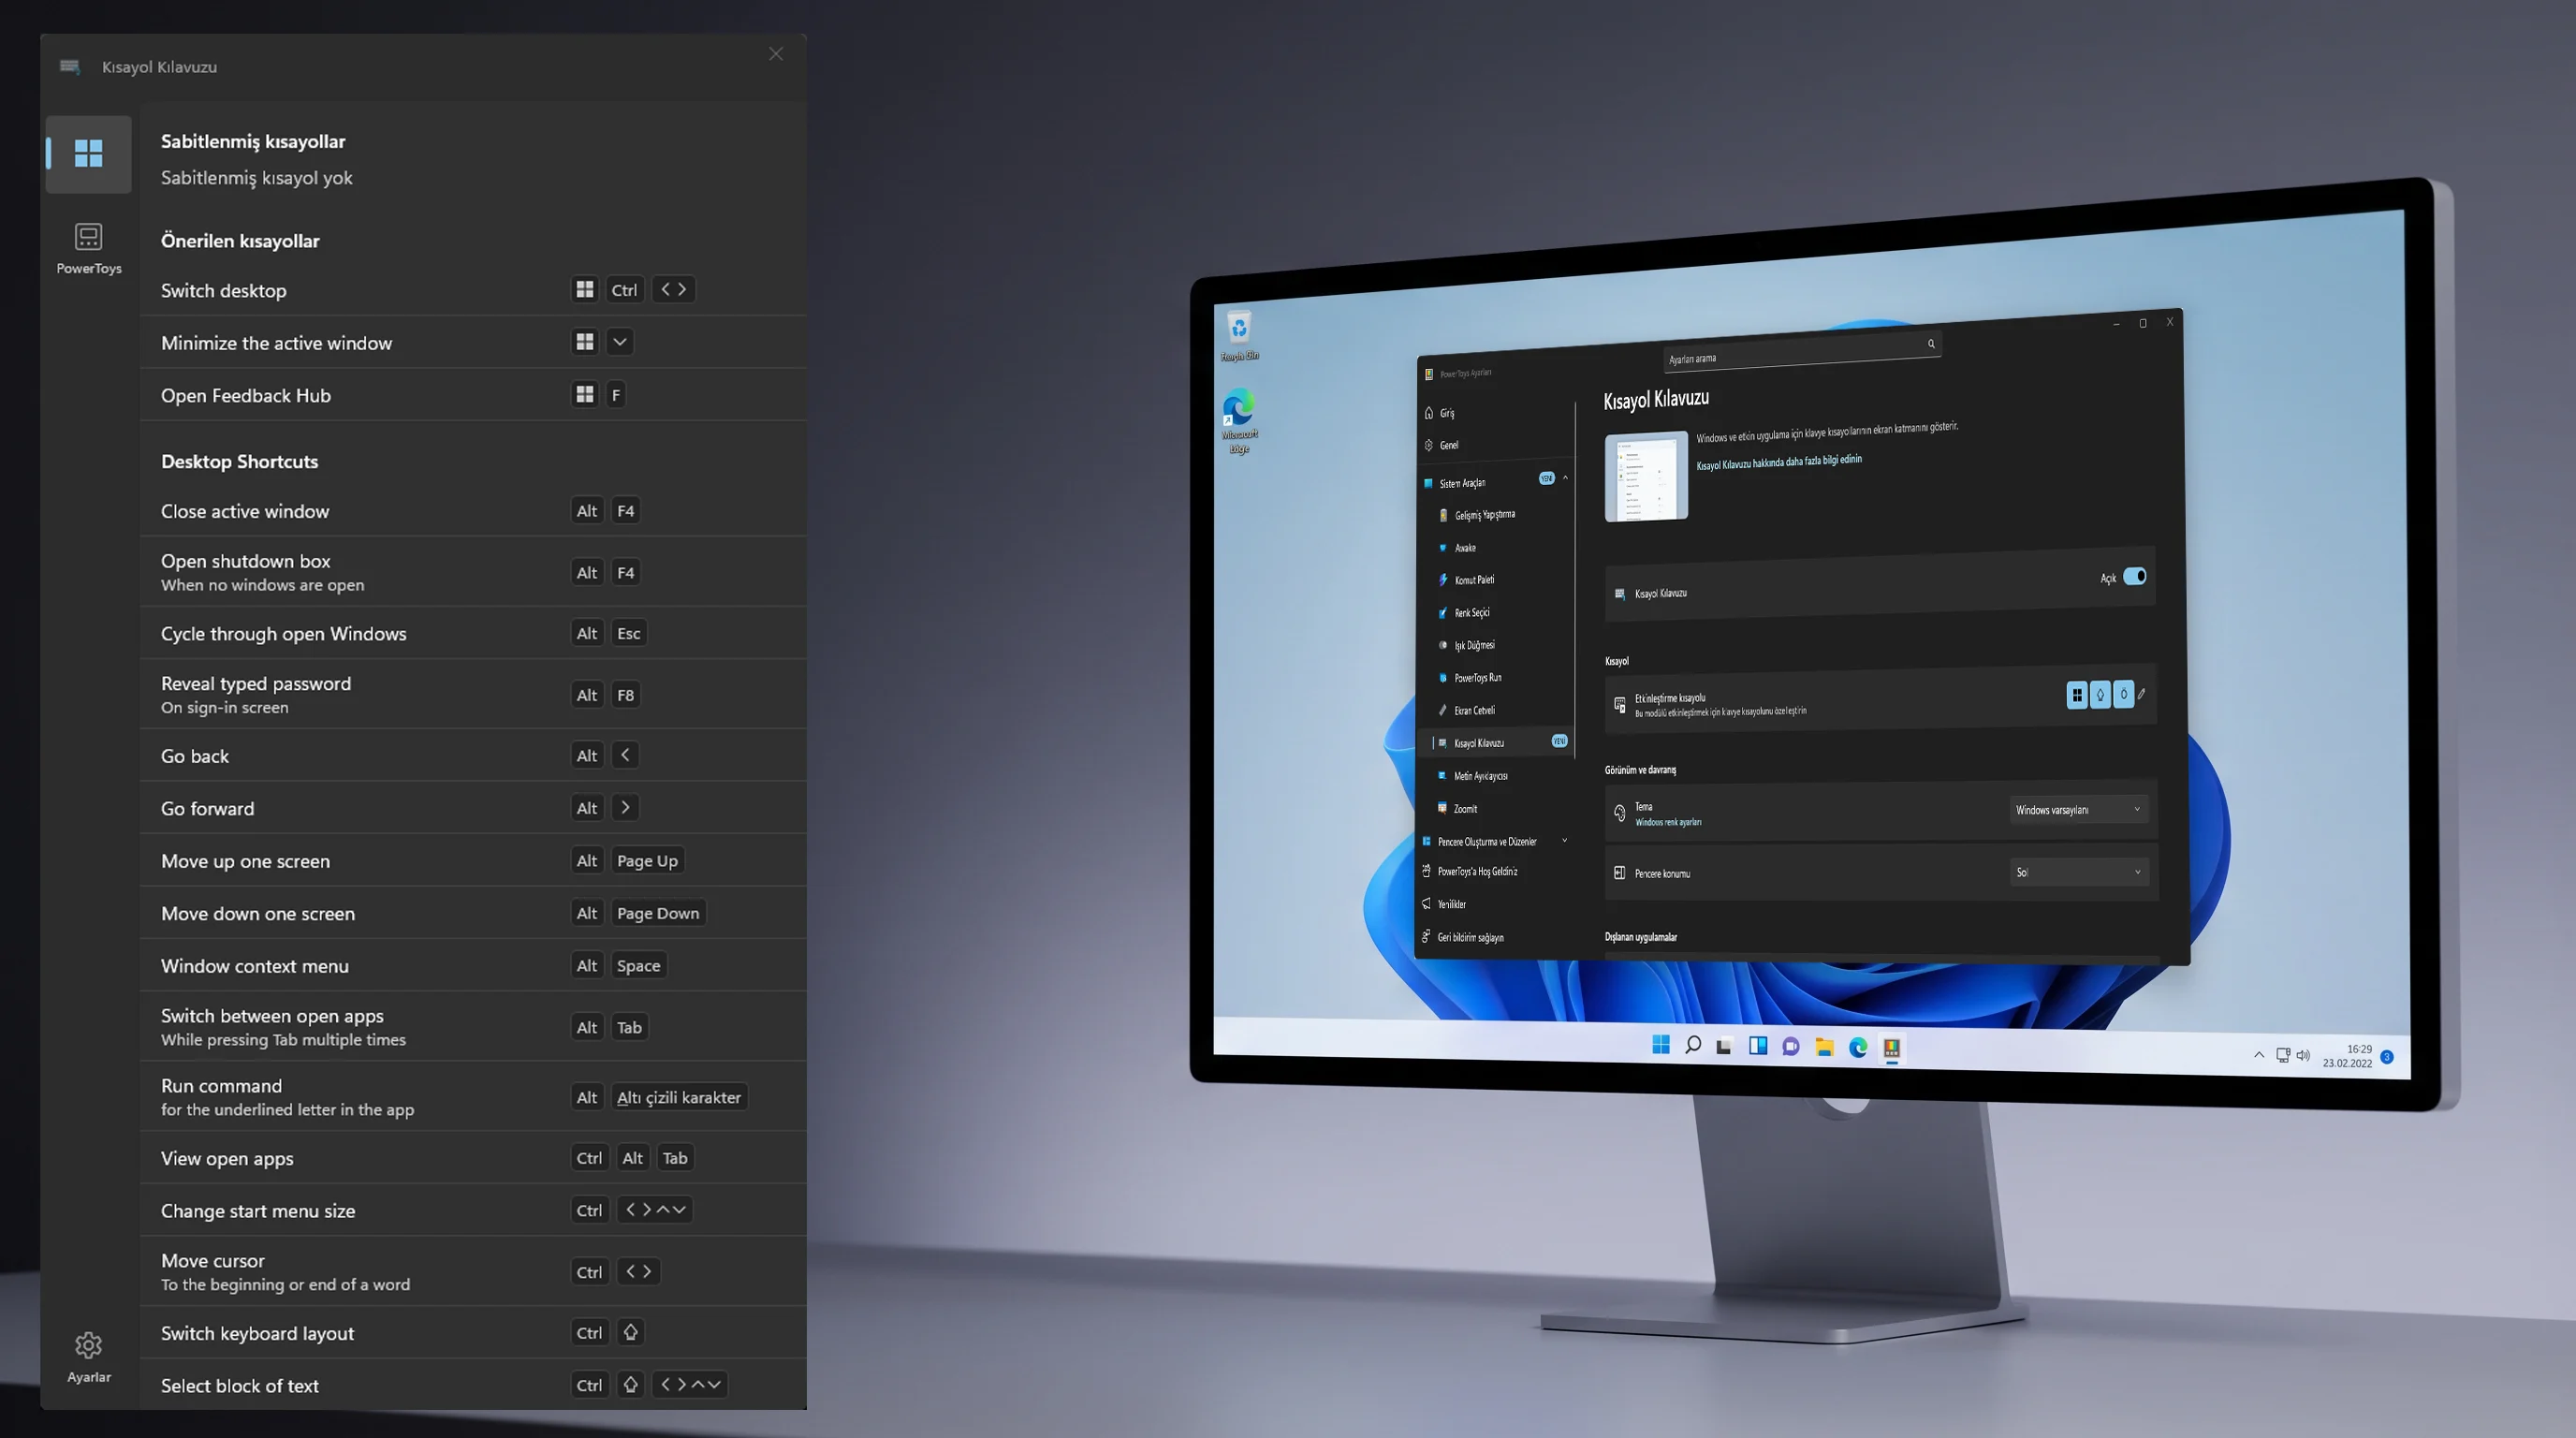Turn off the Kısayol Kılavuzu Açık toggle
Image resolution: width=2576 pixels, height=1438 pixels.
point(2135,576)
